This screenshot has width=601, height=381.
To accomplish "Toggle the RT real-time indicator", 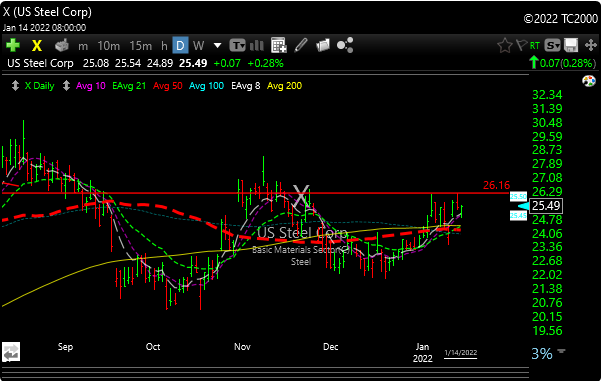I will click(535, 46).
